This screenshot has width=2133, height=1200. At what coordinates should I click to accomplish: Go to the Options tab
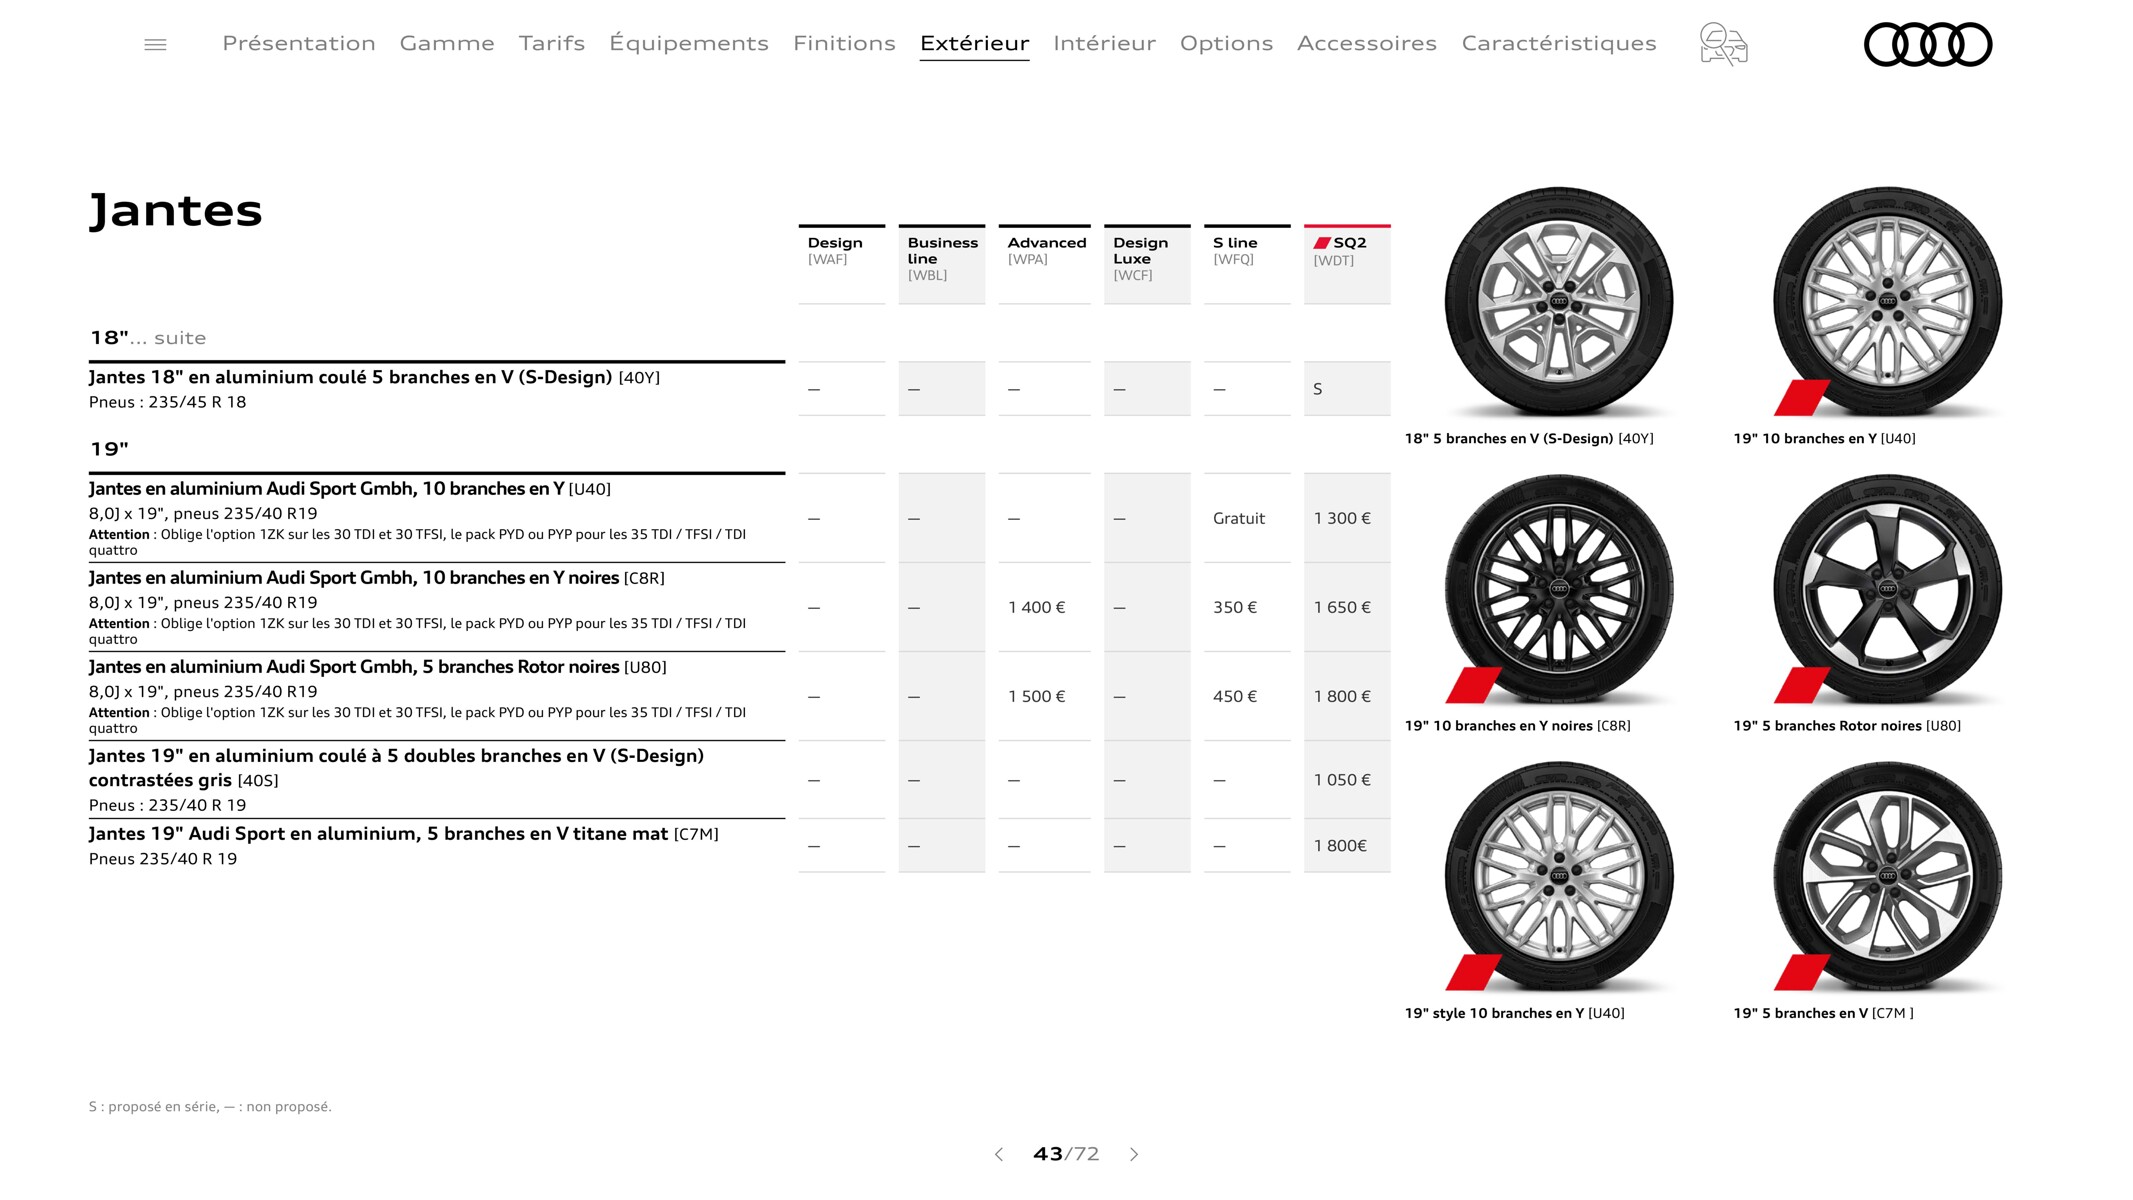pyautogui.click(x=1226, y=43)
